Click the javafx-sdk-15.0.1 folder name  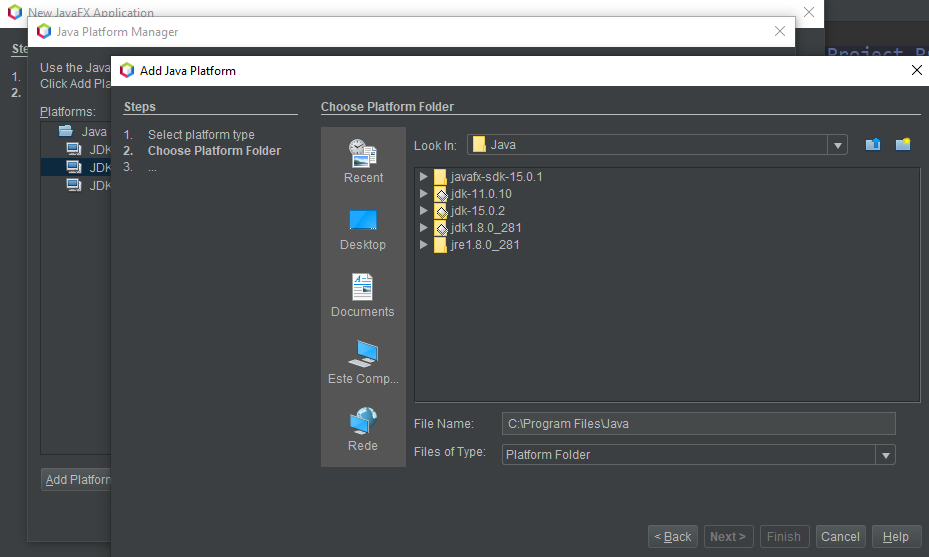coord(496,177)
